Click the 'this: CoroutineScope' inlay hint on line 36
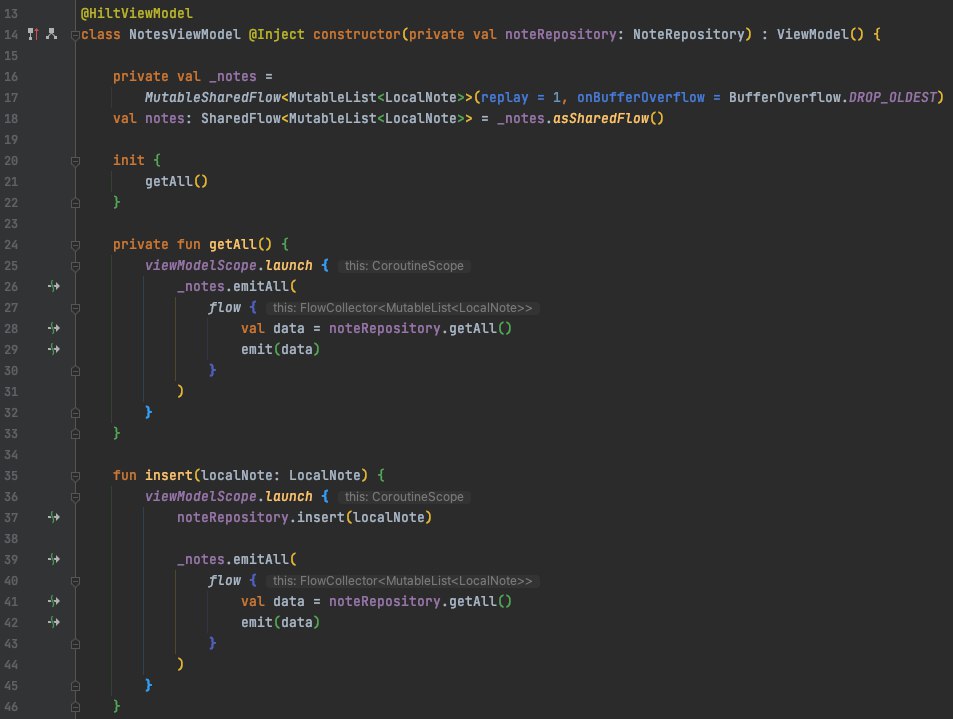Screen dimensions: 953x719 point(404,497)
